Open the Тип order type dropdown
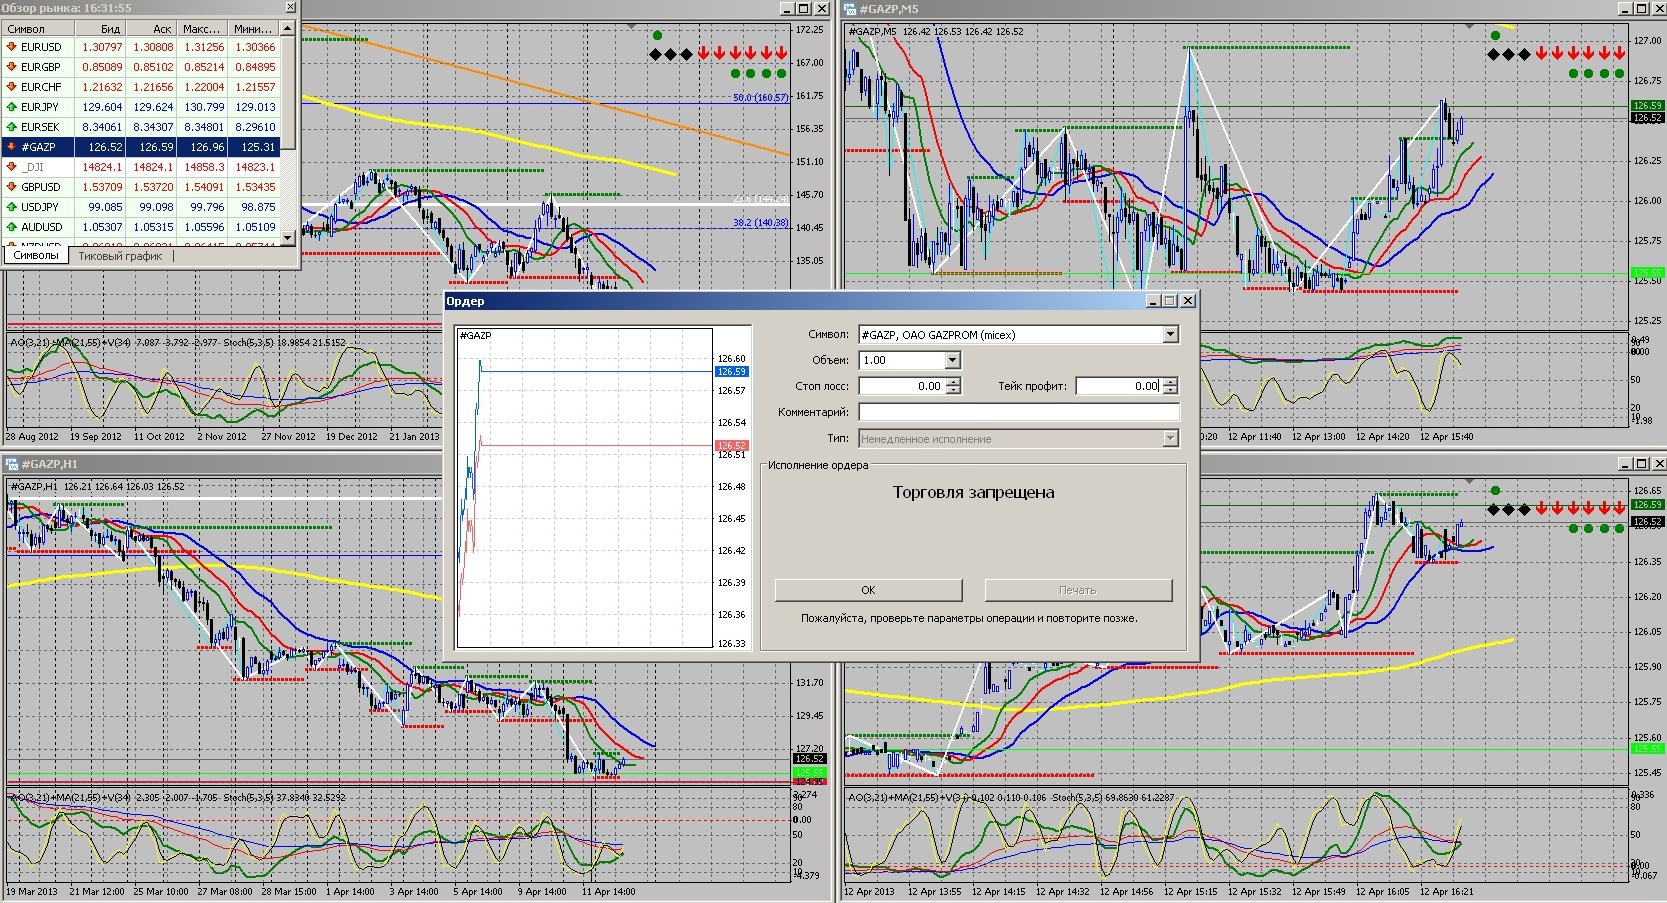This screenshot has height=903, width=1667. [x=1170, y=439]
